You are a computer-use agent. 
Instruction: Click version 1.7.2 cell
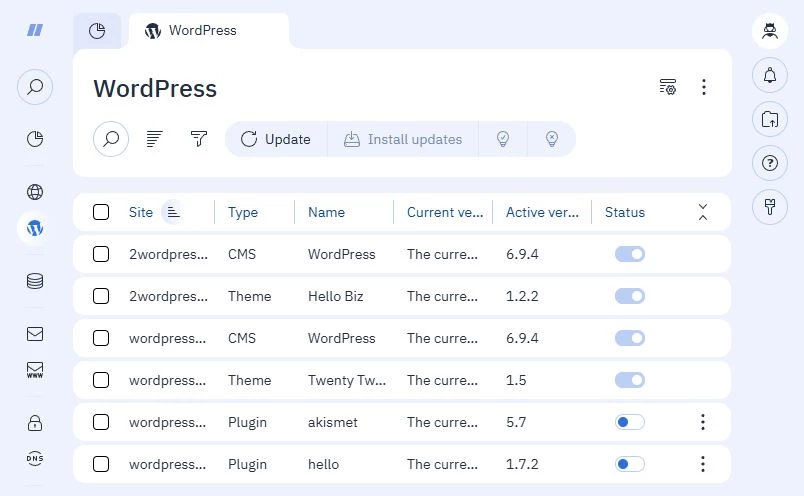point(522,464)
